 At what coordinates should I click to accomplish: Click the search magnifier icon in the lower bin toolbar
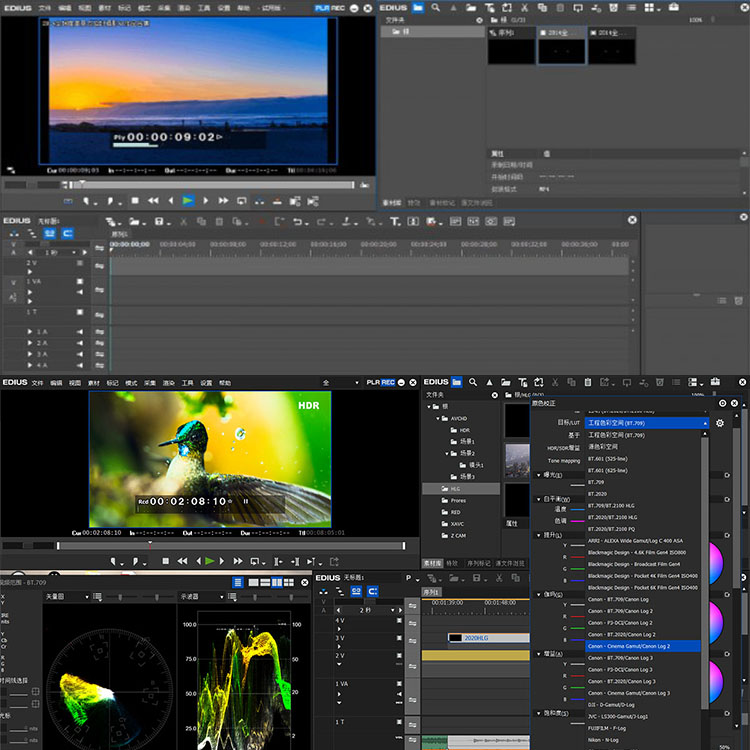[x=475, y=382]
